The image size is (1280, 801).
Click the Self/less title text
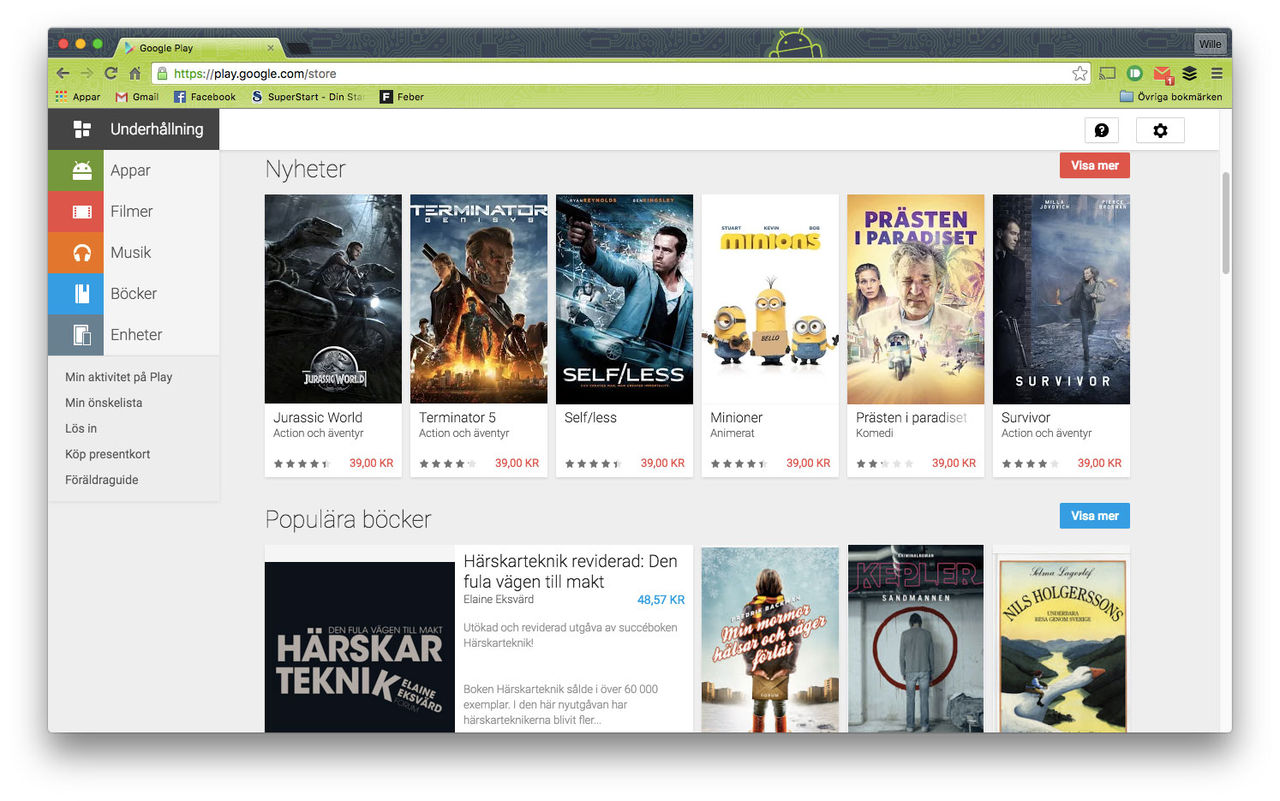(x=591, y=418)
